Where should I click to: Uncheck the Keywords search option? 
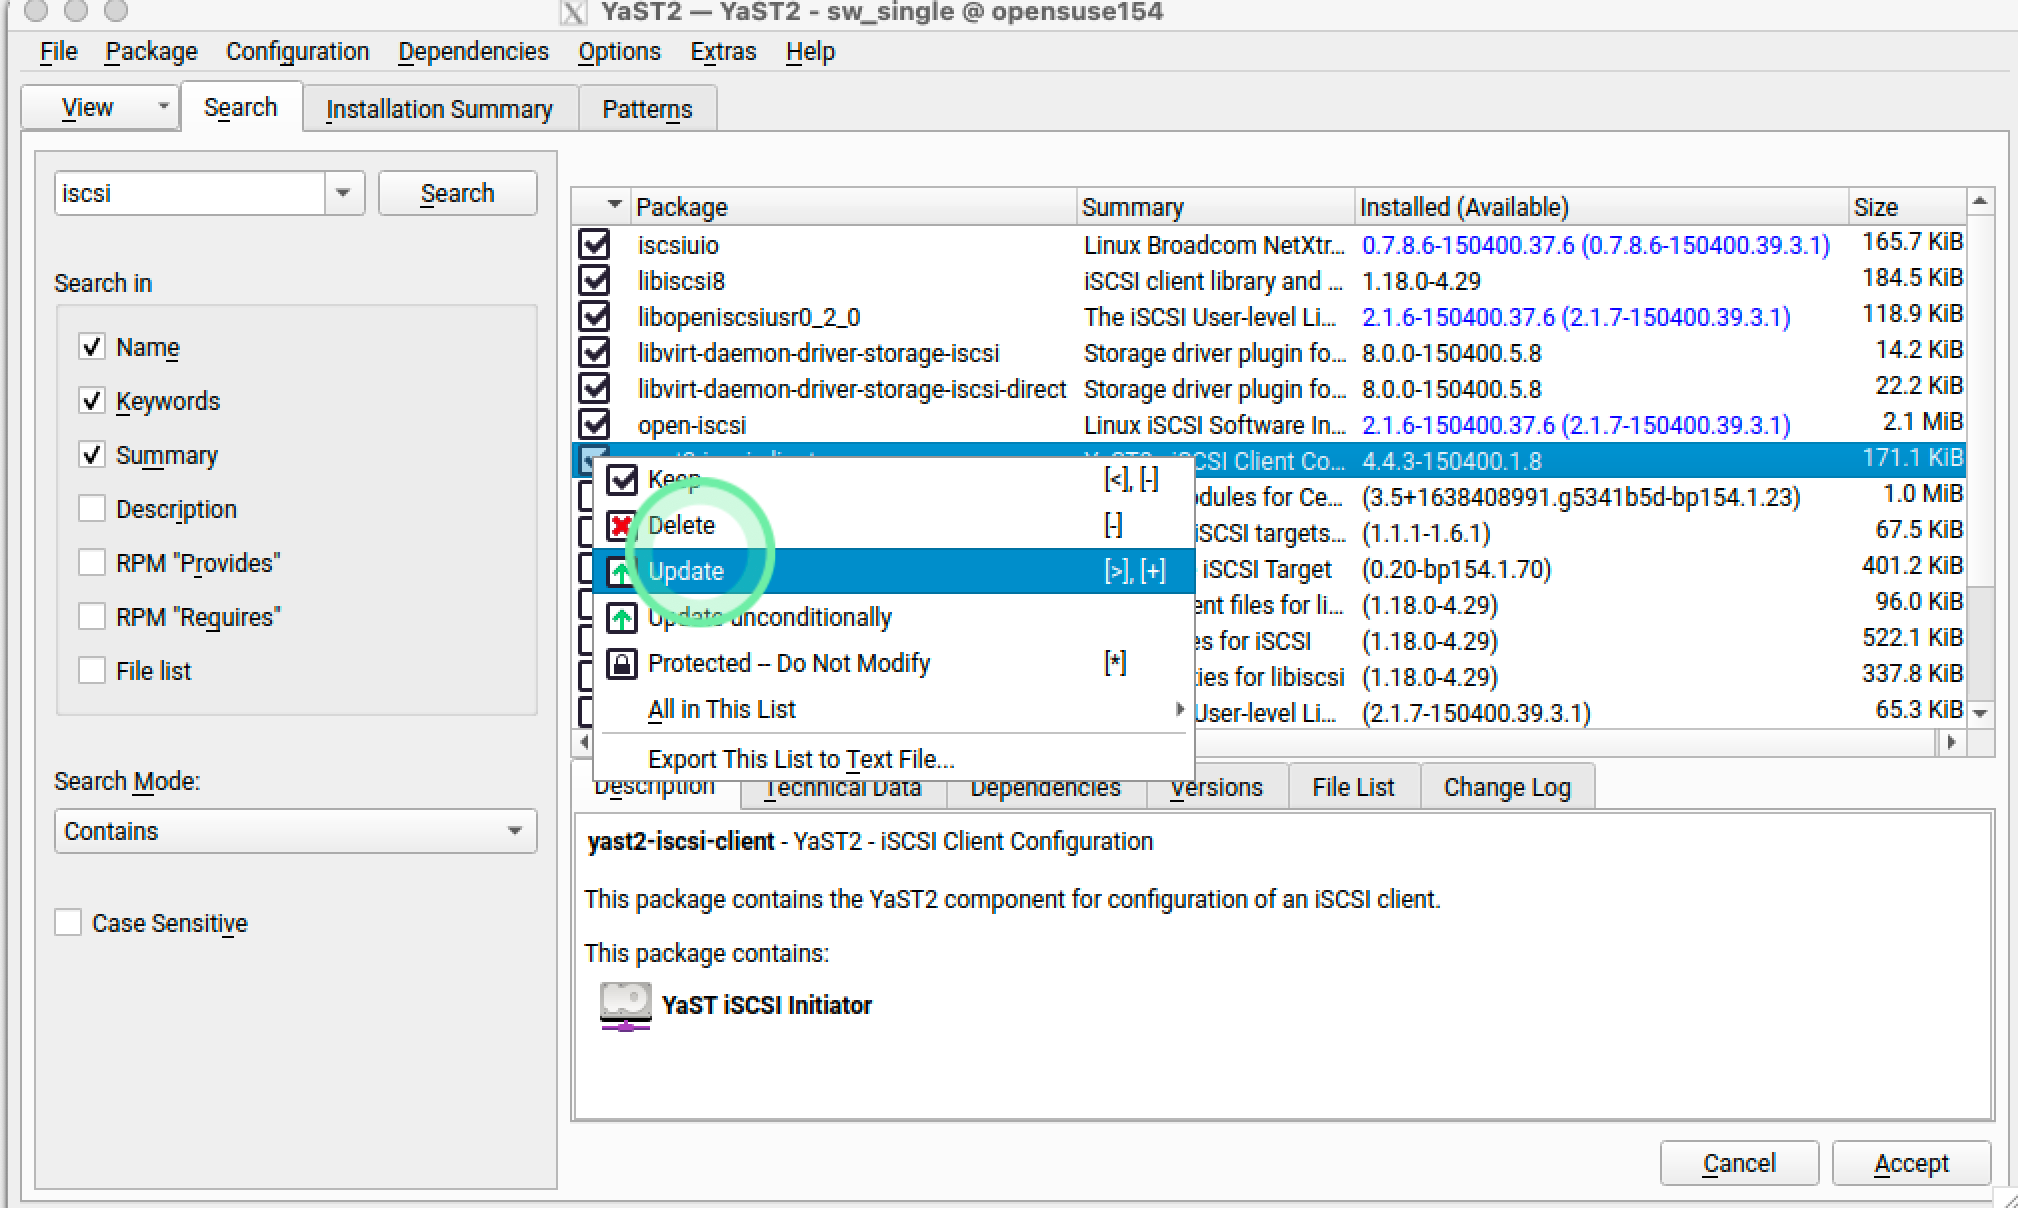92,401
